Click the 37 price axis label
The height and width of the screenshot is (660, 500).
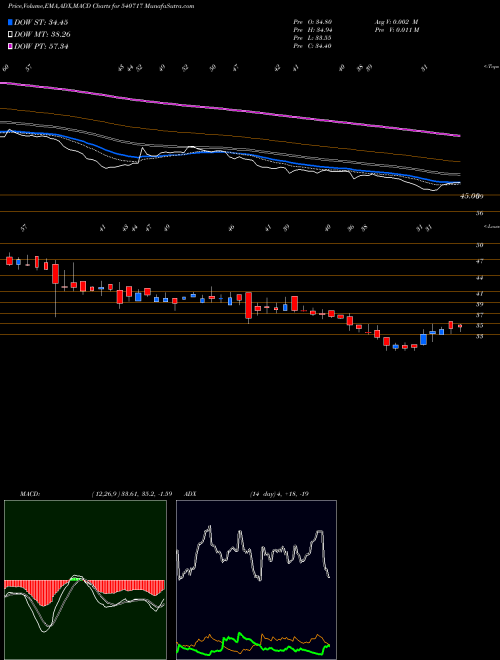tap(479, 315)
